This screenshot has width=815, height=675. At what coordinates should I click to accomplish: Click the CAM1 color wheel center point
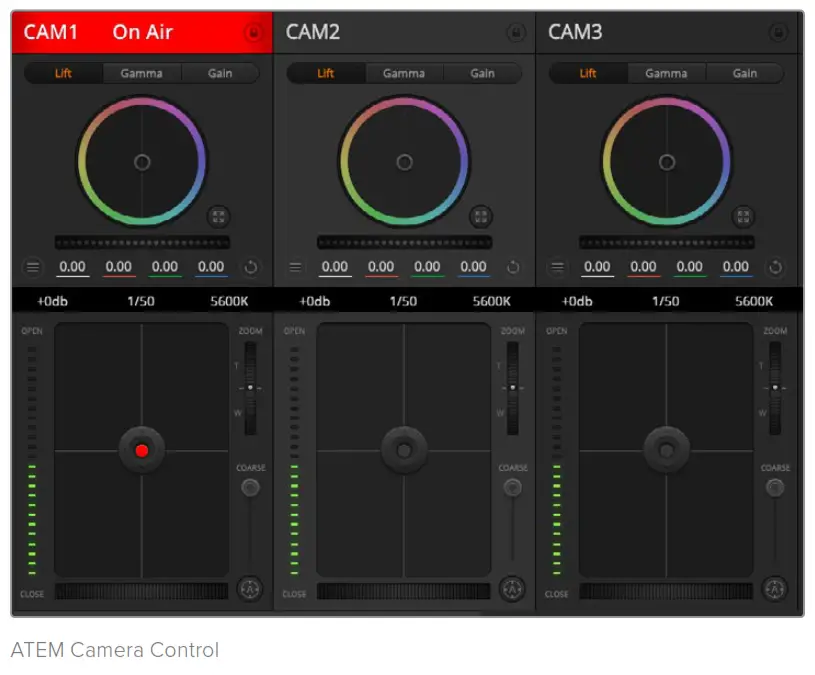142,163
